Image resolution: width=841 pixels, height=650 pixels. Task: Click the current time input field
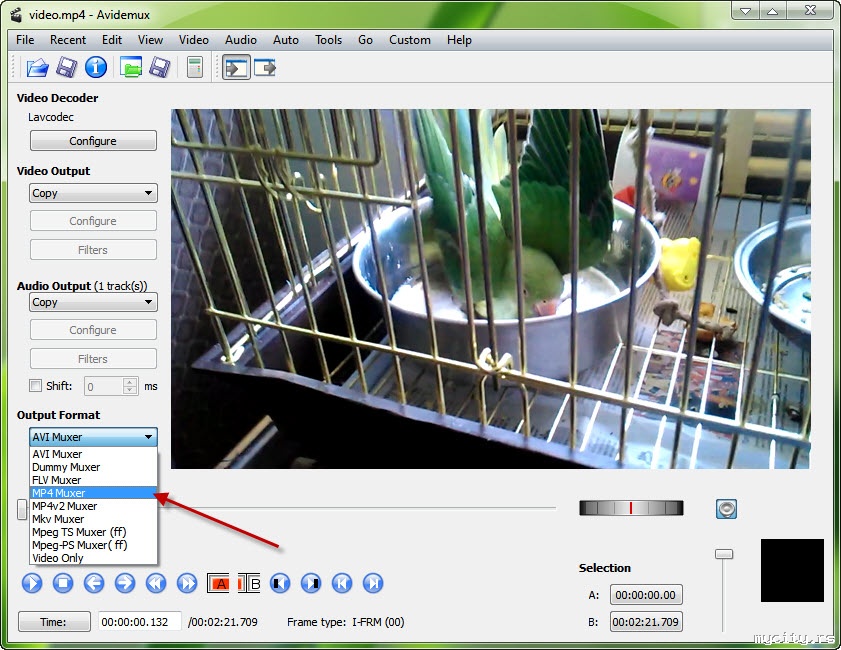[139, 622]
